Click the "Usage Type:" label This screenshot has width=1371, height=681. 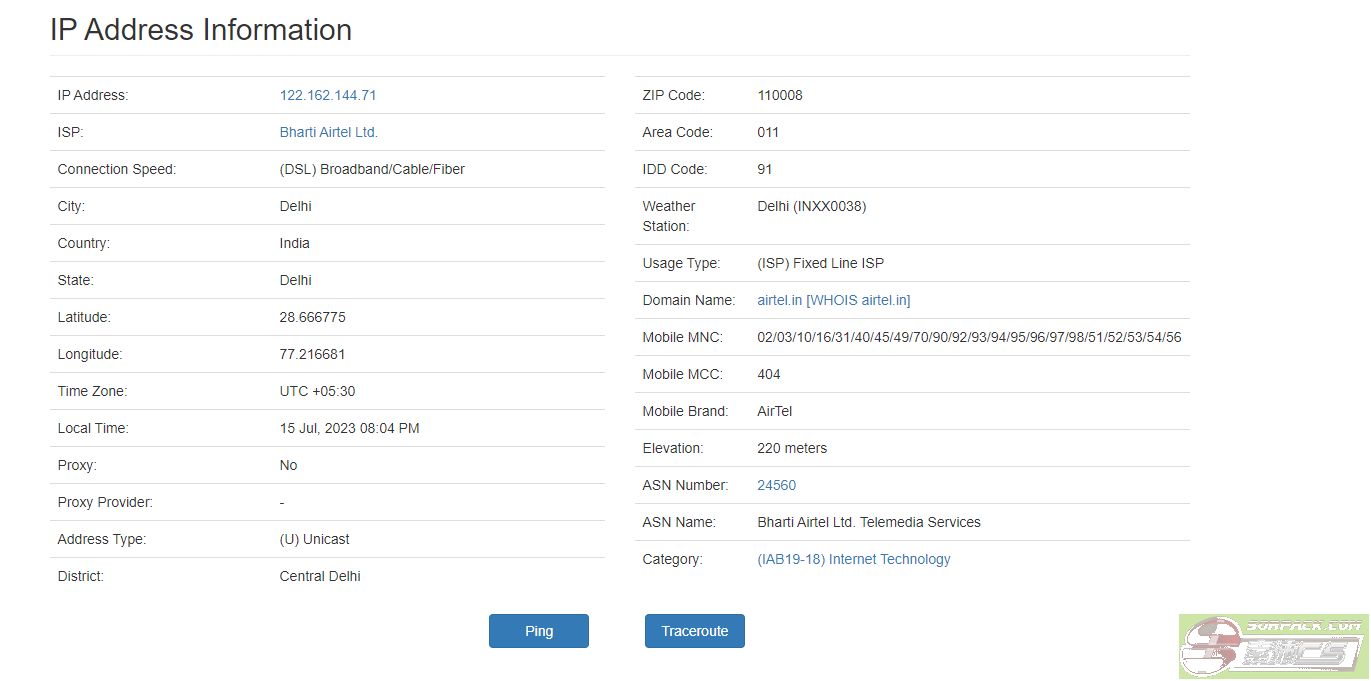click(681, 263)
